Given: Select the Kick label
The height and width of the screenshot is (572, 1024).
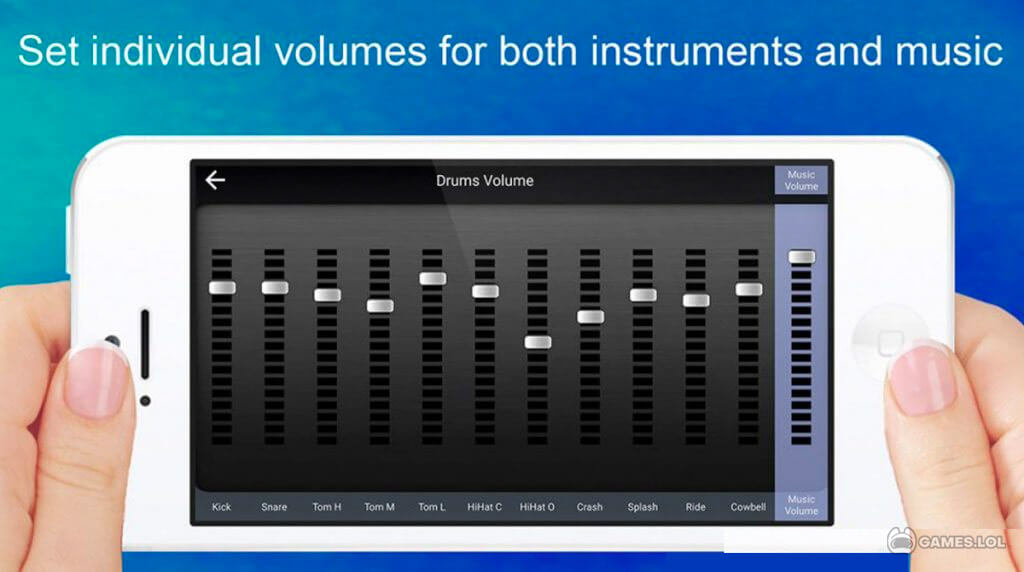Looking at the screenshot, I should pos(221,507).
